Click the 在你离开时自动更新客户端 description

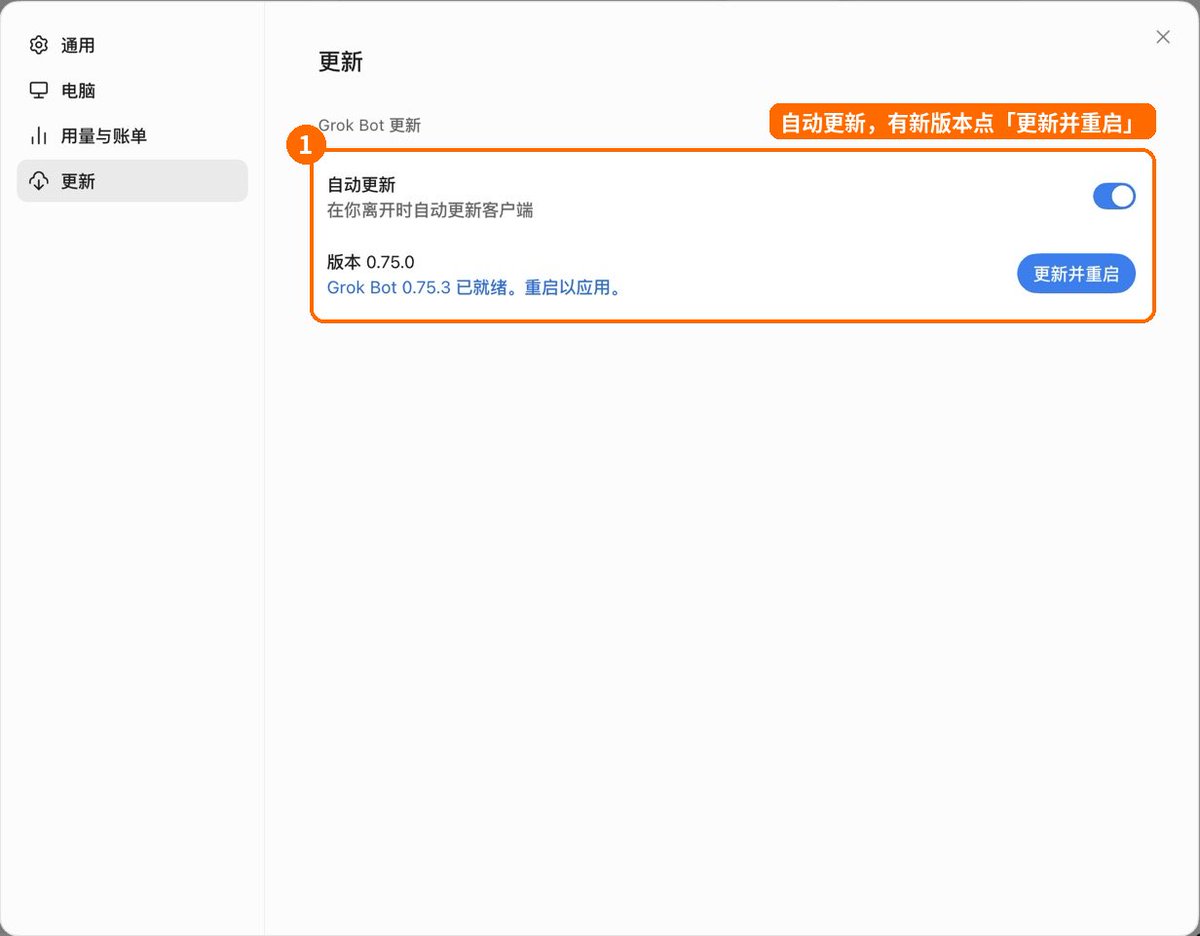coord(430,211)
